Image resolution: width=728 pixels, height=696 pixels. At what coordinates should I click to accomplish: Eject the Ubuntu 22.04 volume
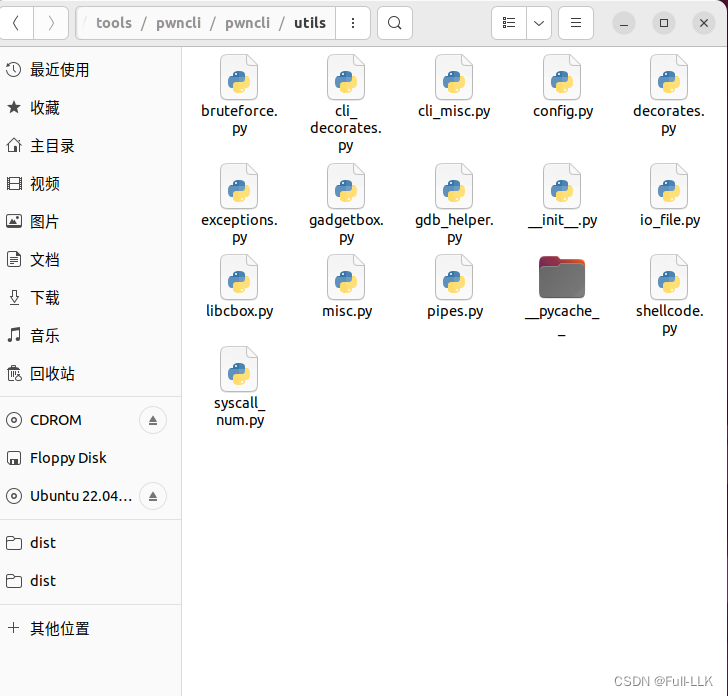click(153, 496)
